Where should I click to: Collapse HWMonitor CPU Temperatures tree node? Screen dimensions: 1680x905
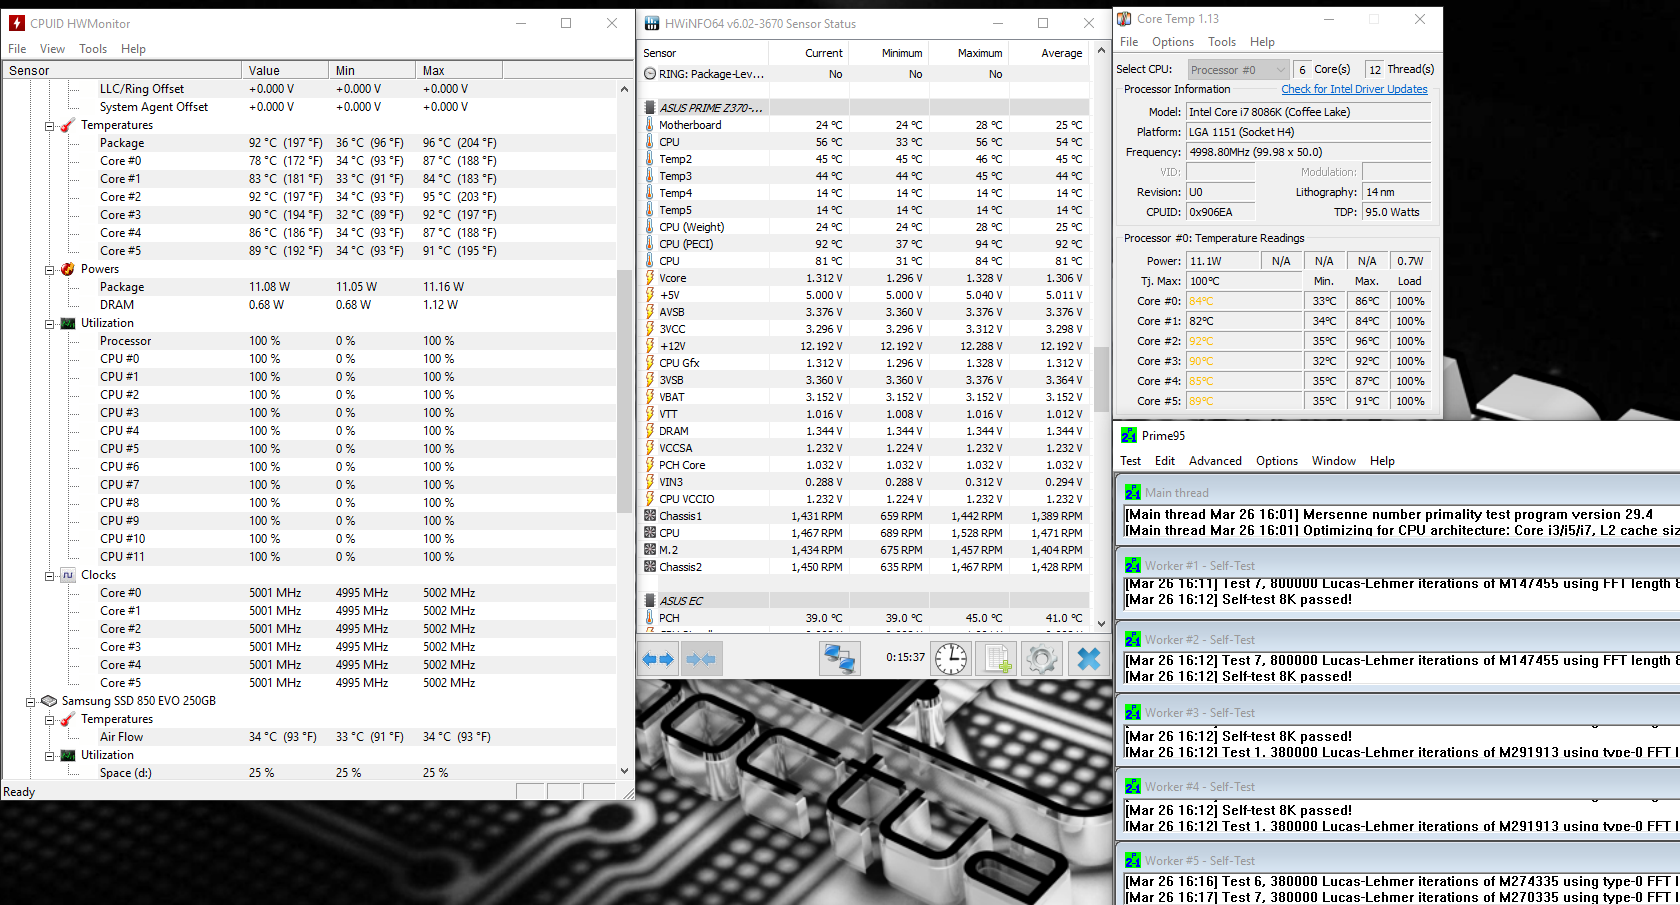click(49, 126)
